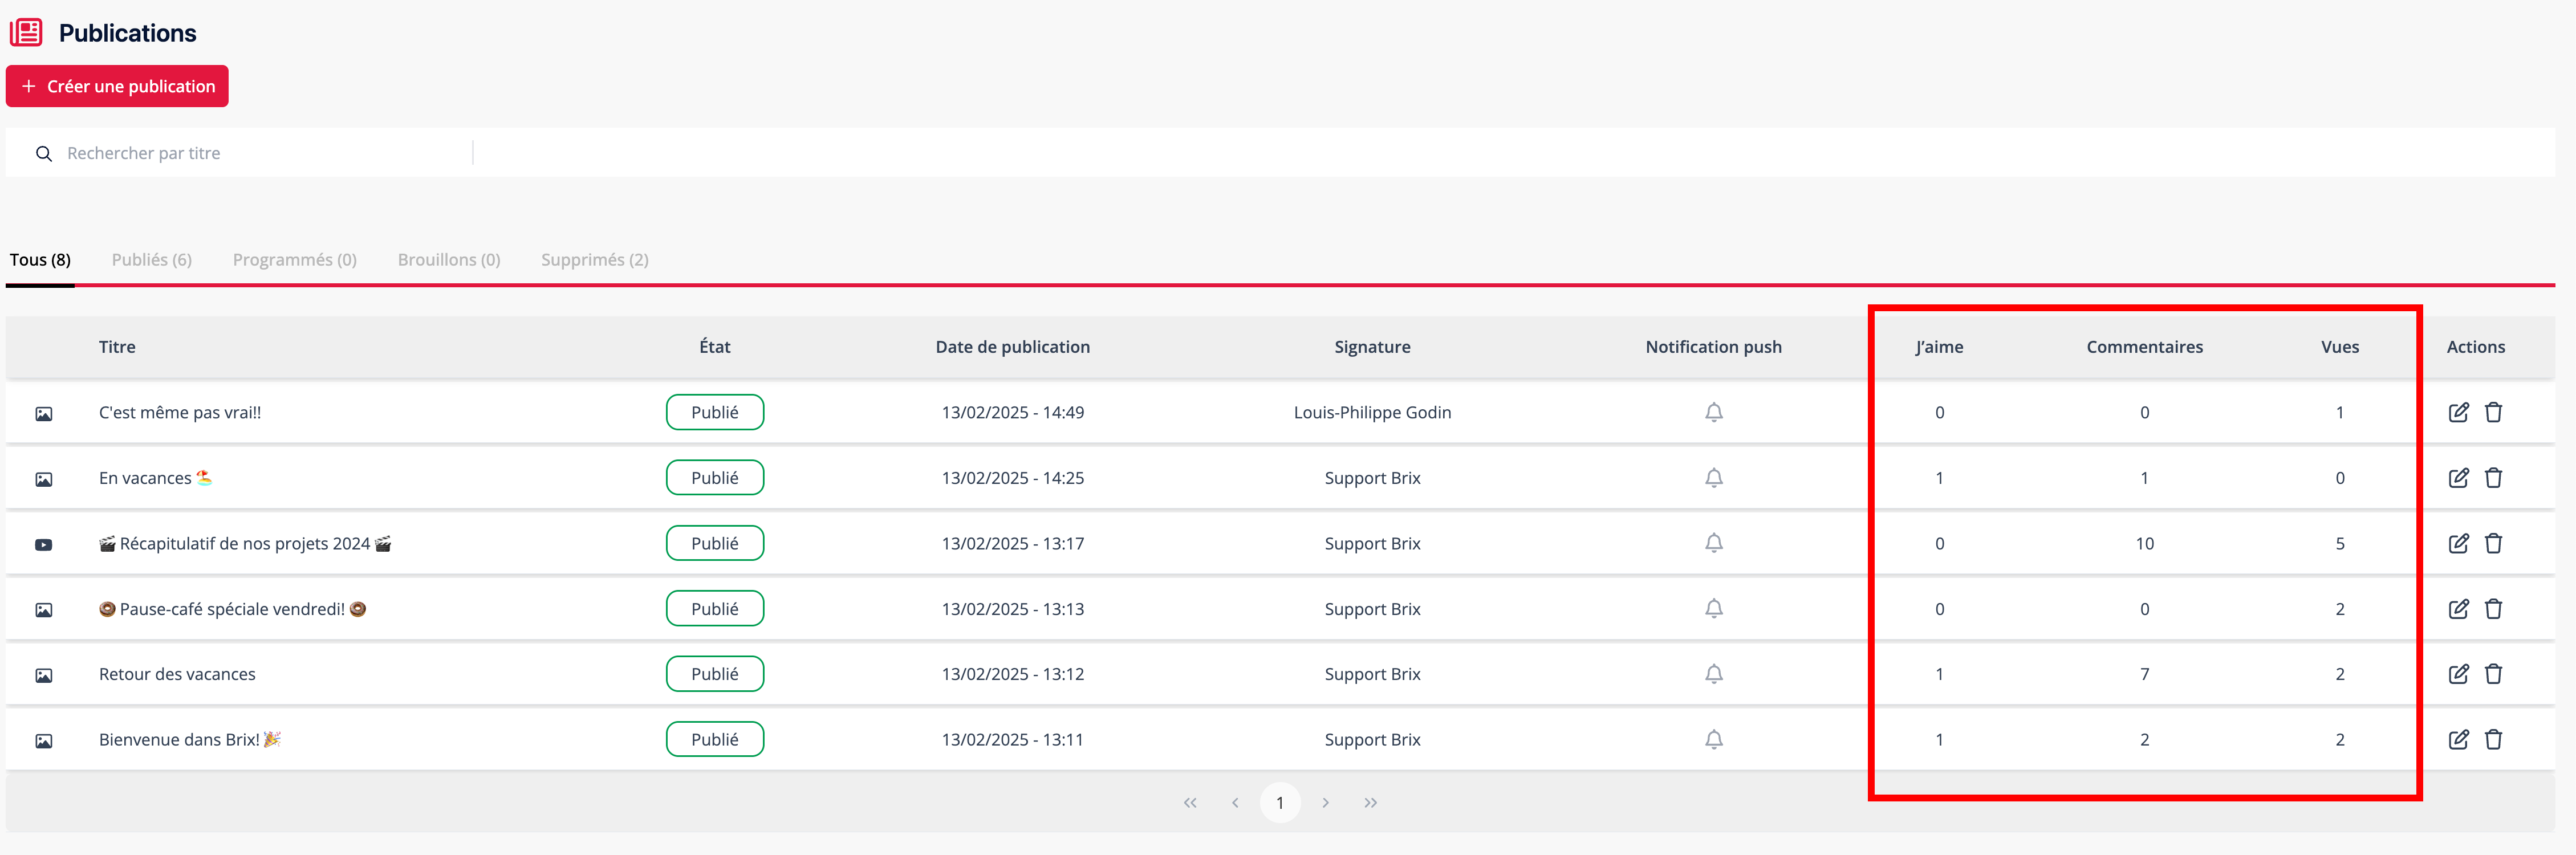Click the date "13/02/2025 - 13:17"
This screenshot has height=855, width=2576.
coord(1013,543)
